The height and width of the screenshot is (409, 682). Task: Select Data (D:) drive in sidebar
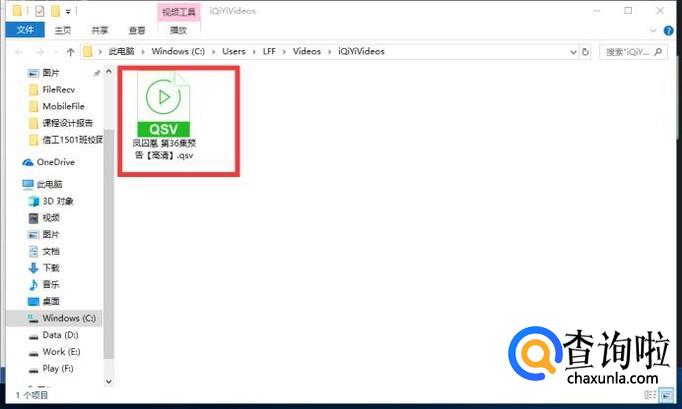pos(60,335)
